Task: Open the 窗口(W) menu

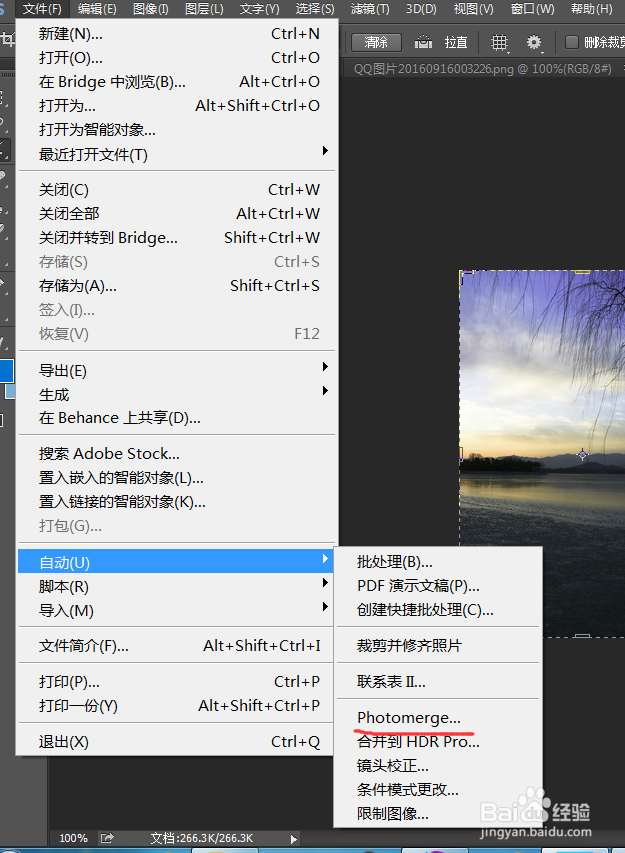Action: click(x=533, y=9)
